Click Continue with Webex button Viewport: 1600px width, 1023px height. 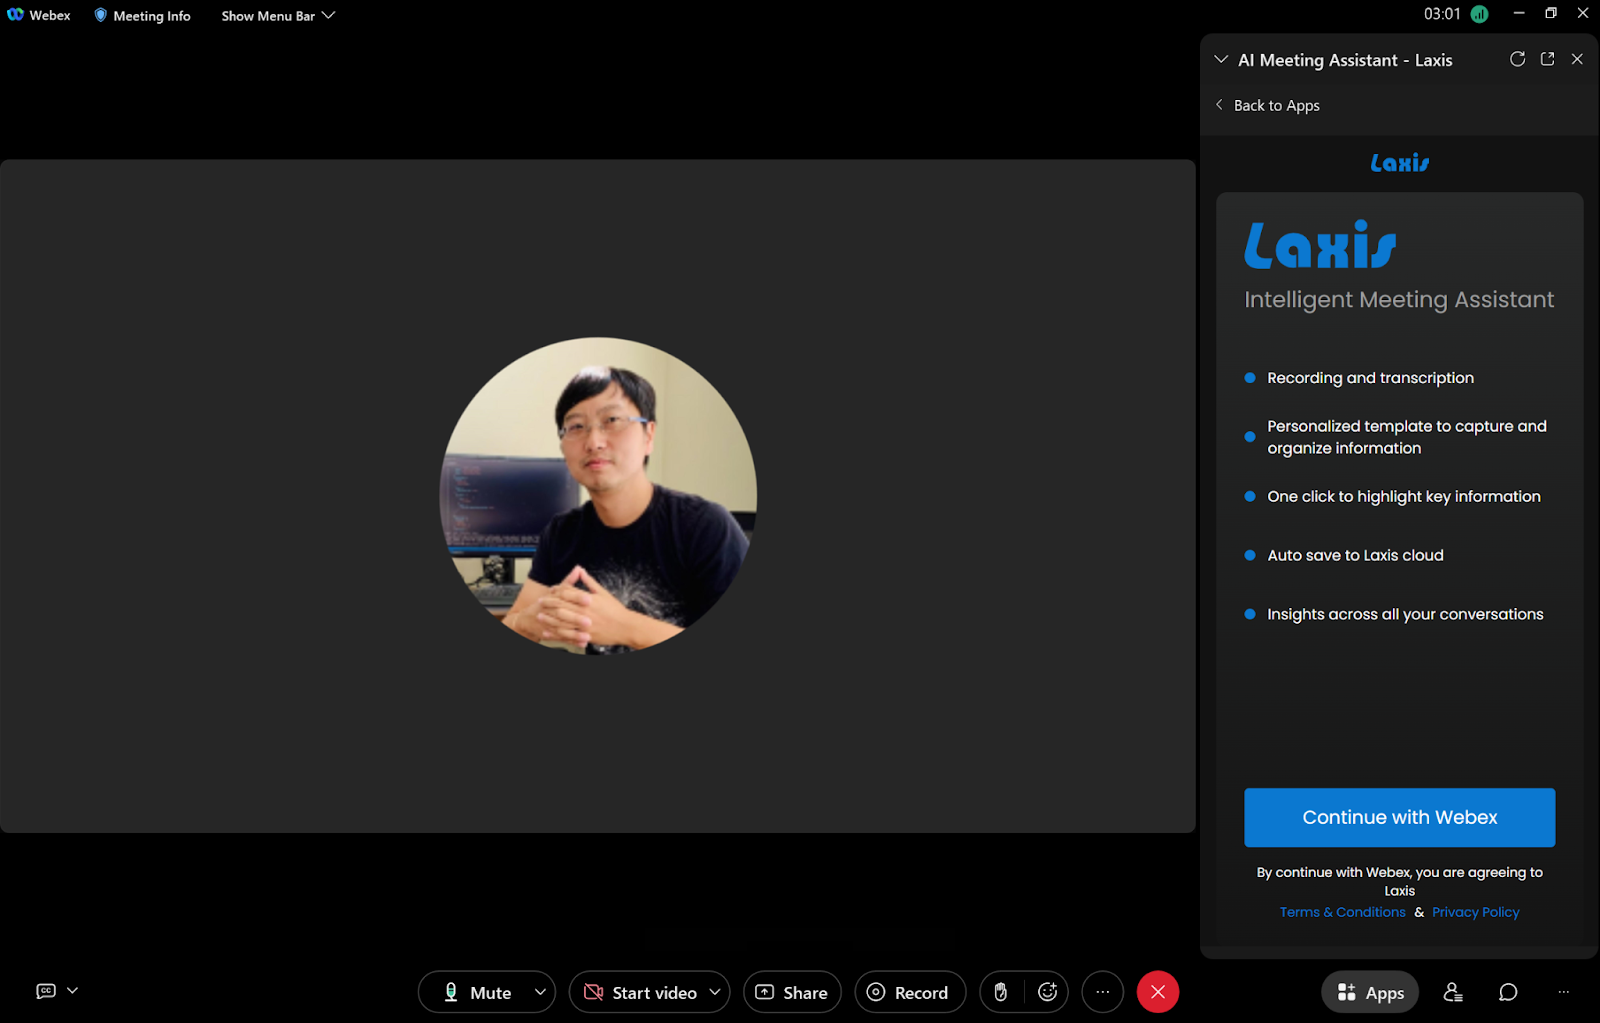1399,817
